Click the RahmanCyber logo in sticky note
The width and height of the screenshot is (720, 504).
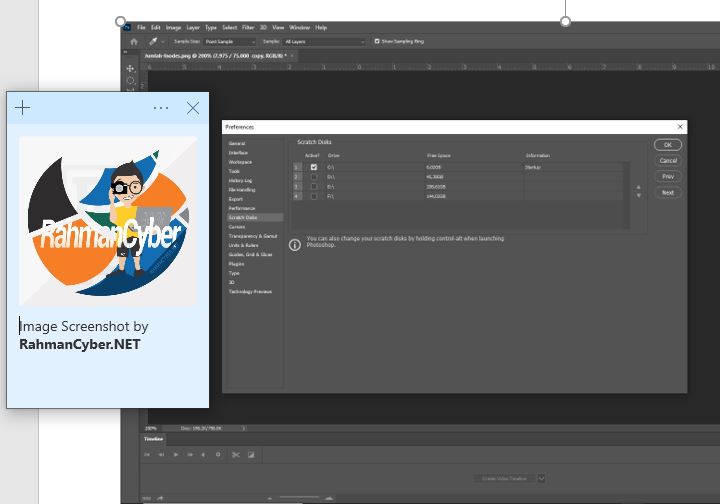[108, 221]
